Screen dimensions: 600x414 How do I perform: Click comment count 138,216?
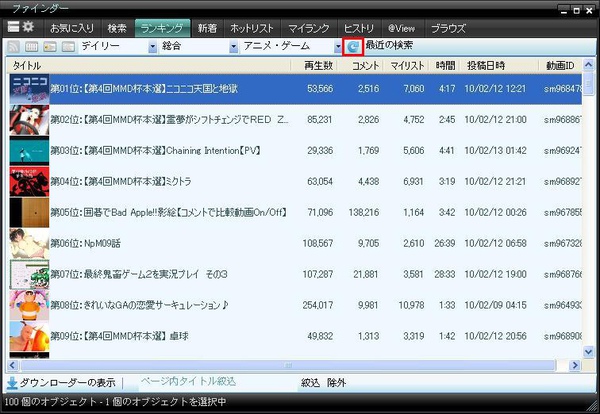click(x=364, y=212)
